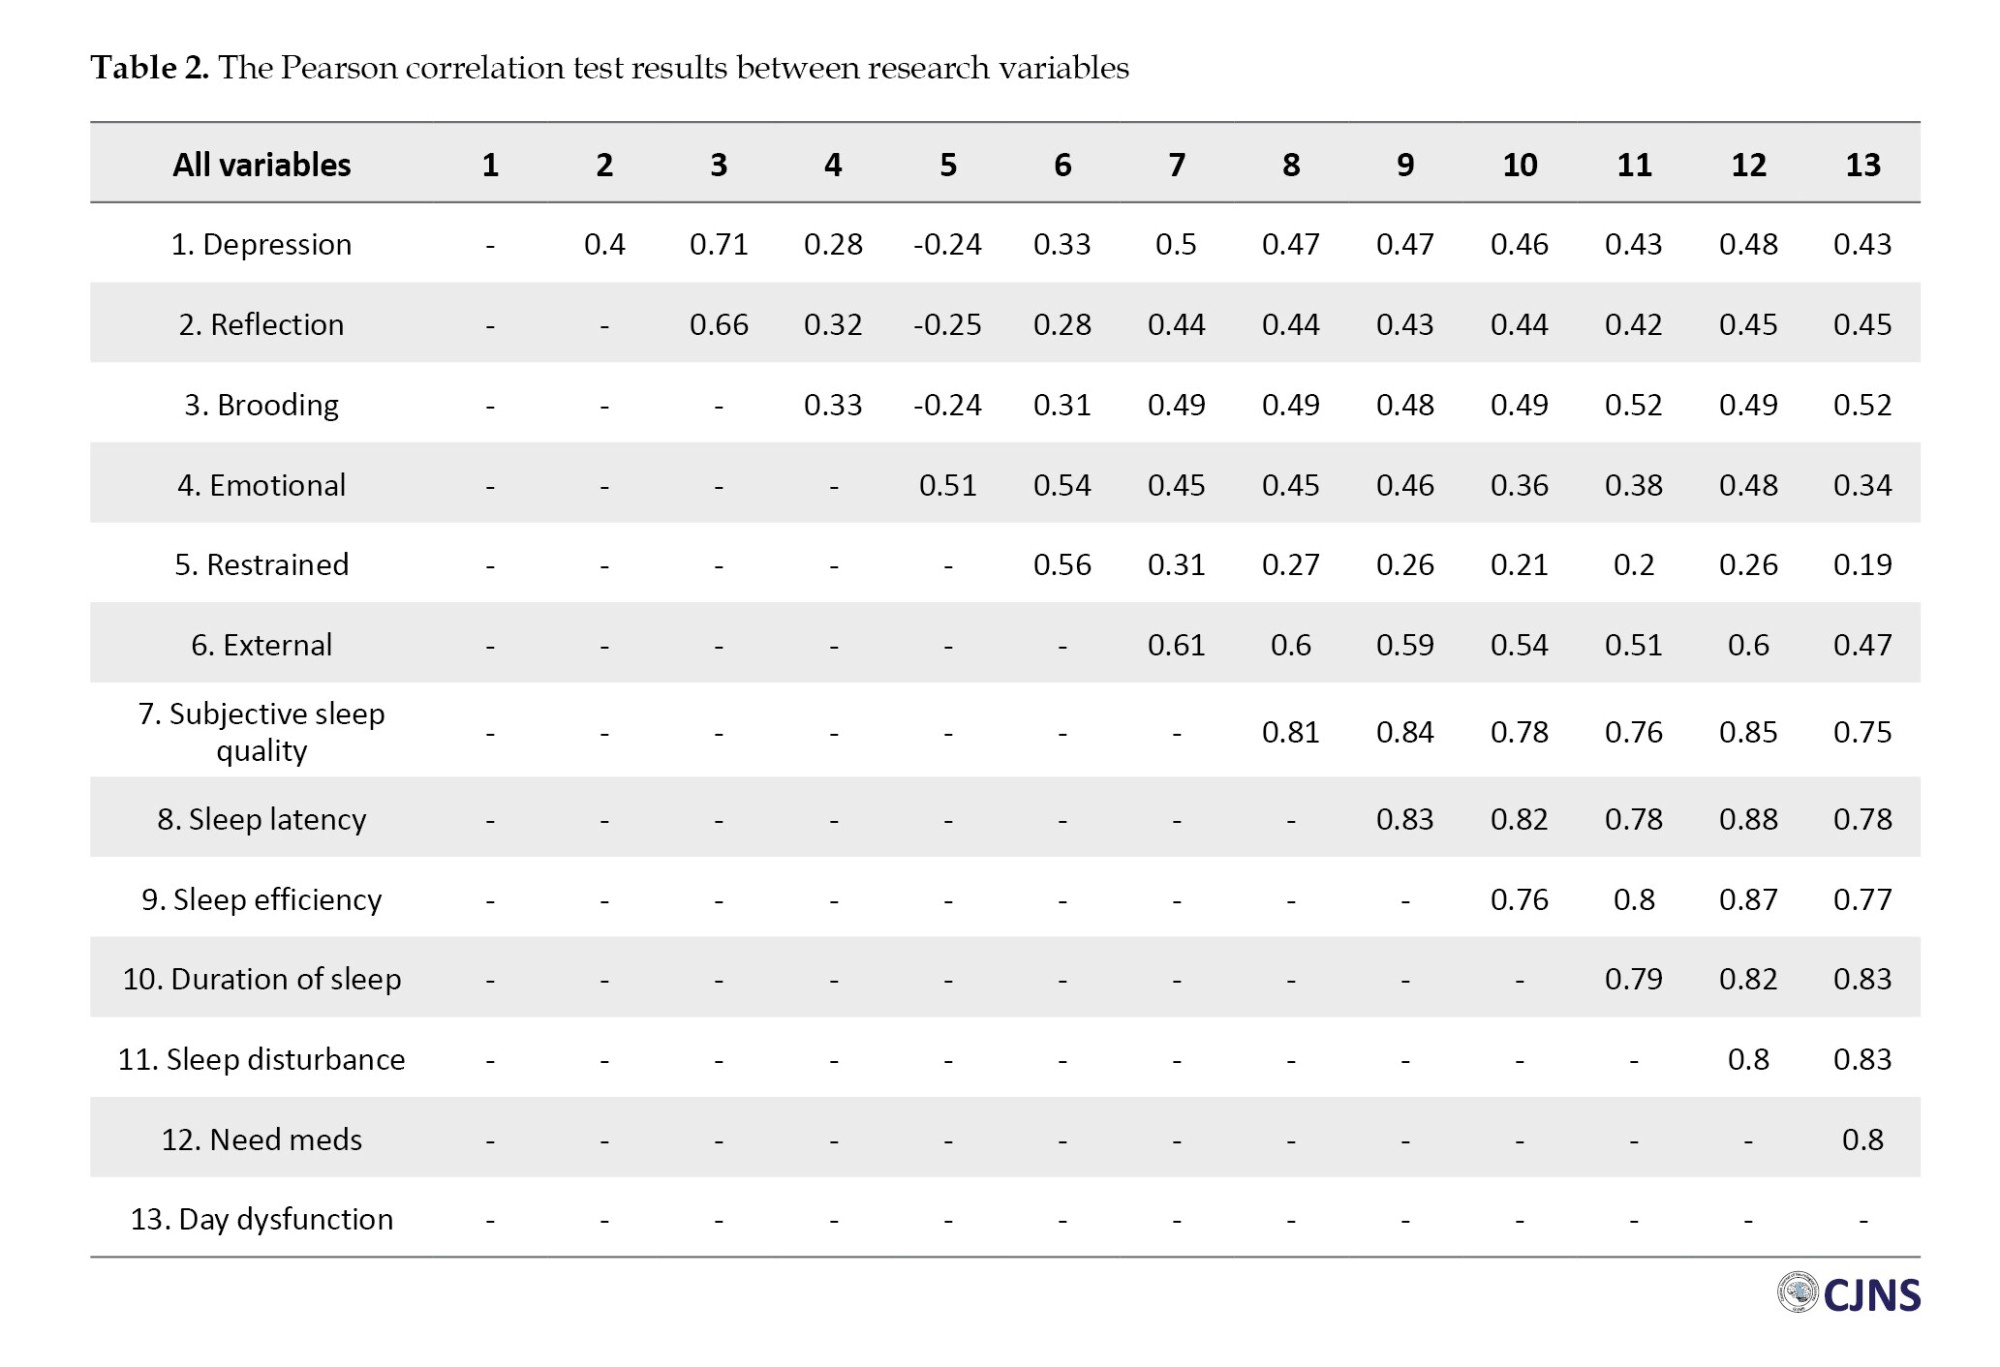Click the "Table 2." caption title
Viewport: 2000px width, 1367px height.
pos(150,67)
